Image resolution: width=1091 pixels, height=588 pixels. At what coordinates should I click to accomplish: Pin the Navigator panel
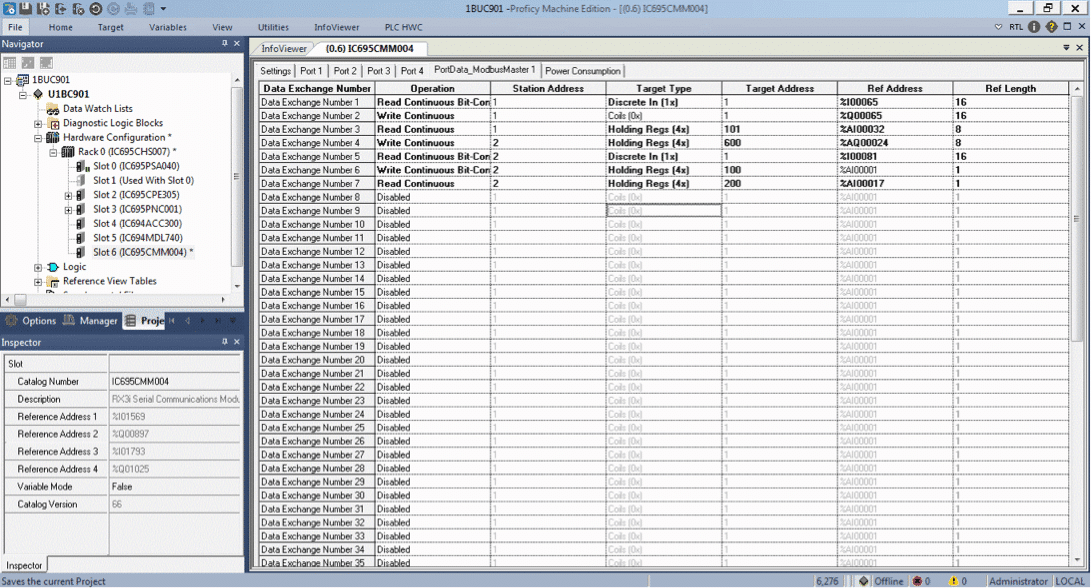coord(224,43)
